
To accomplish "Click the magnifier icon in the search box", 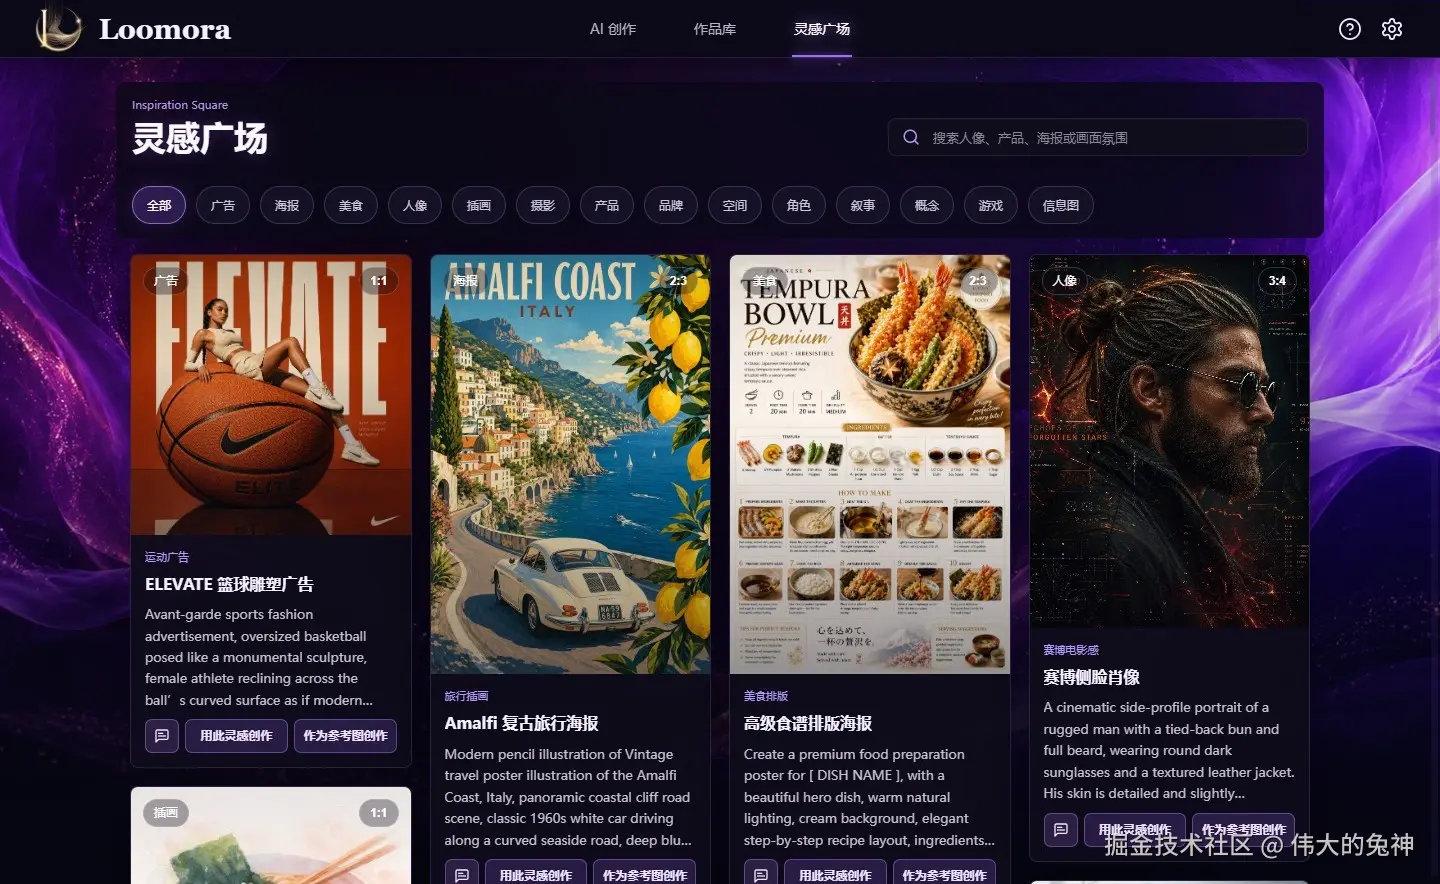I will point(911,137).
